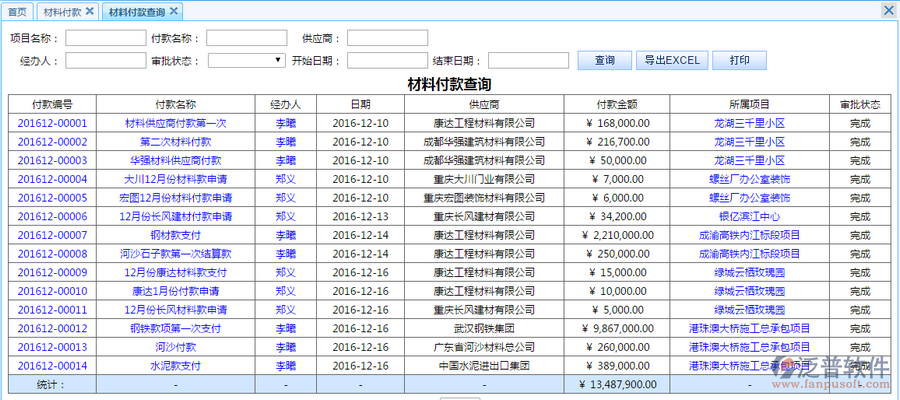Focus the 付款名称 input field
Viewport: 900px width, 400px height.
click(246, 38)
